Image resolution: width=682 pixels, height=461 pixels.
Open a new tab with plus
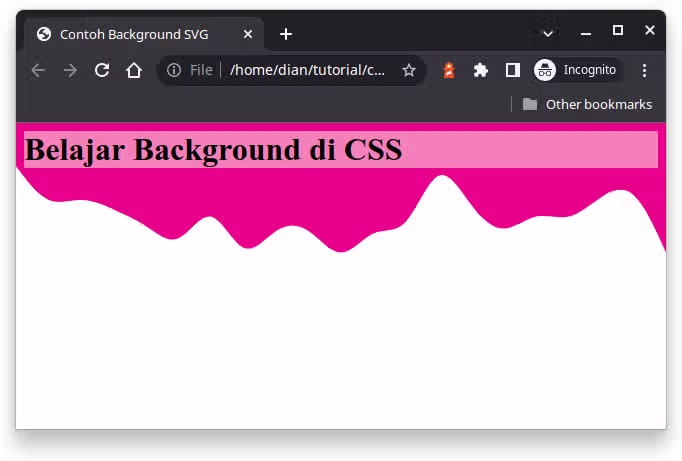click(286, 34)
